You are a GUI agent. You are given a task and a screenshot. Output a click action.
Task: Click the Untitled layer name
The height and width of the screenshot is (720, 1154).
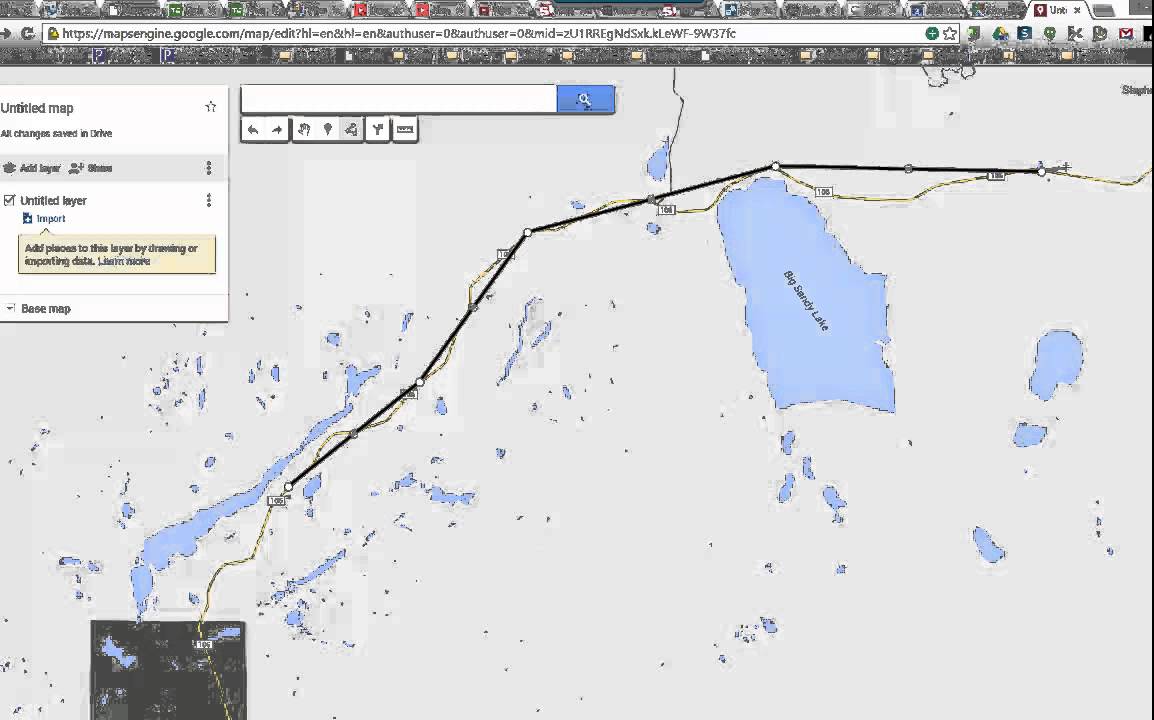click(x=53, y=200)
